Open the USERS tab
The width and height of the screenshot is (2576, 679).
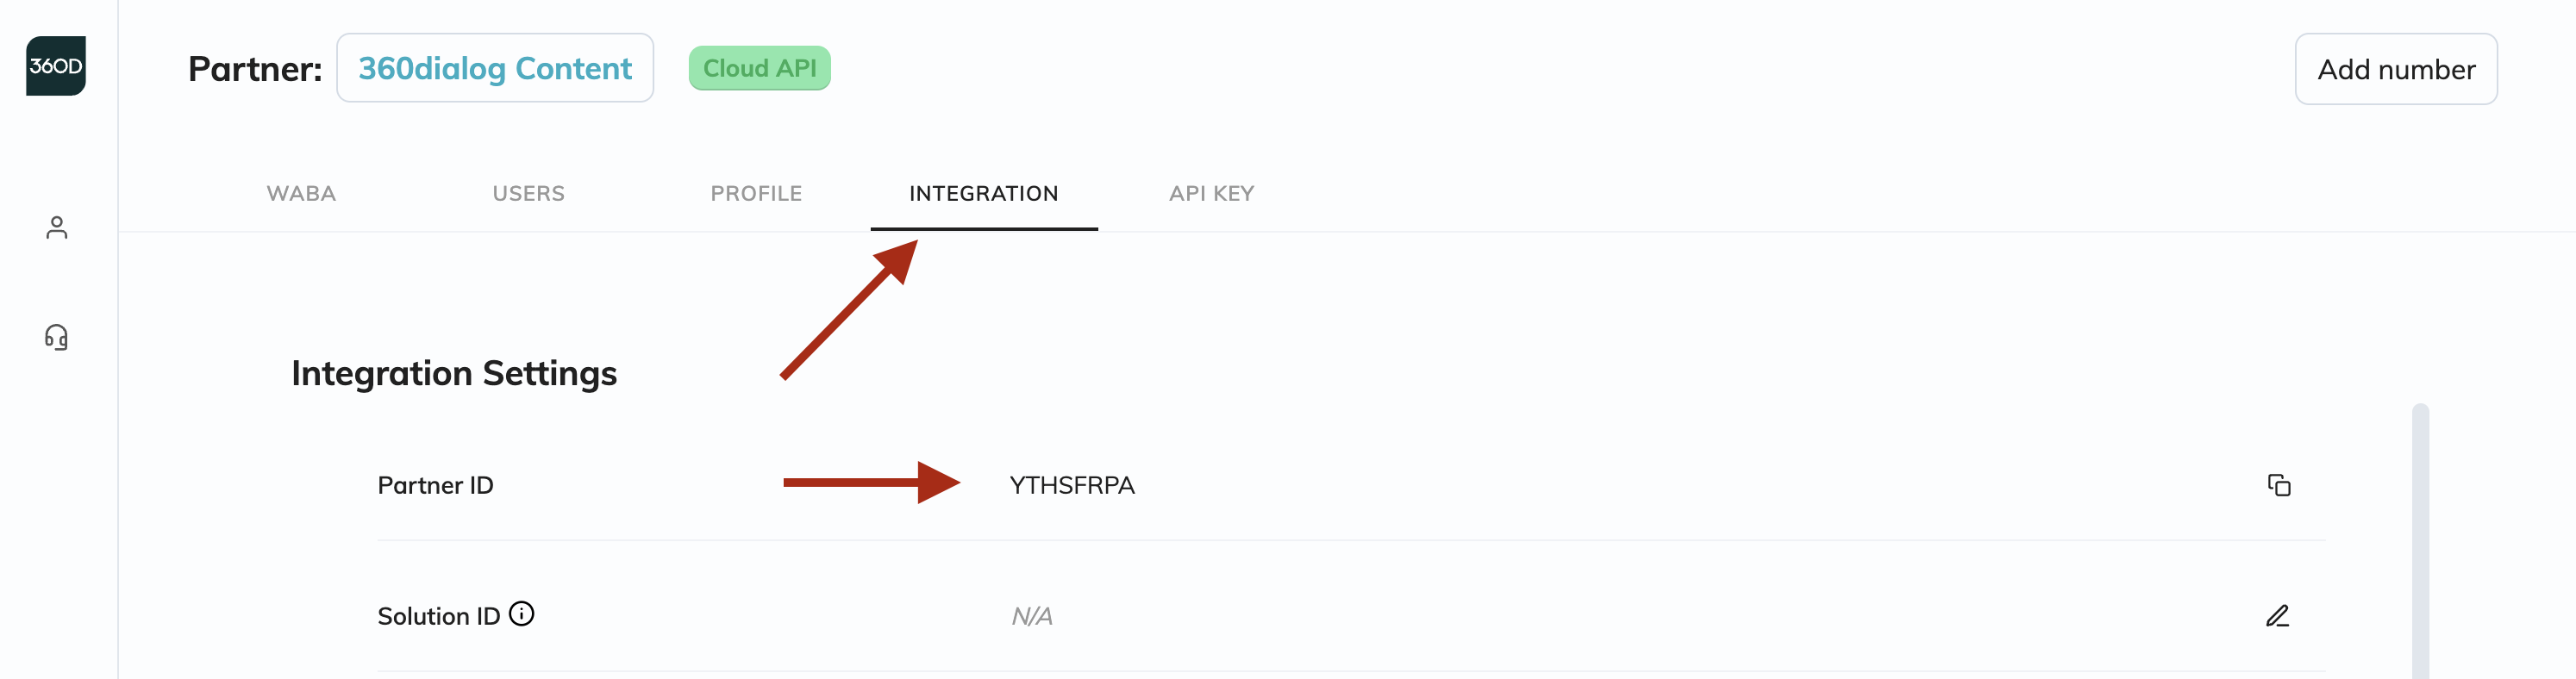(528, 194)
